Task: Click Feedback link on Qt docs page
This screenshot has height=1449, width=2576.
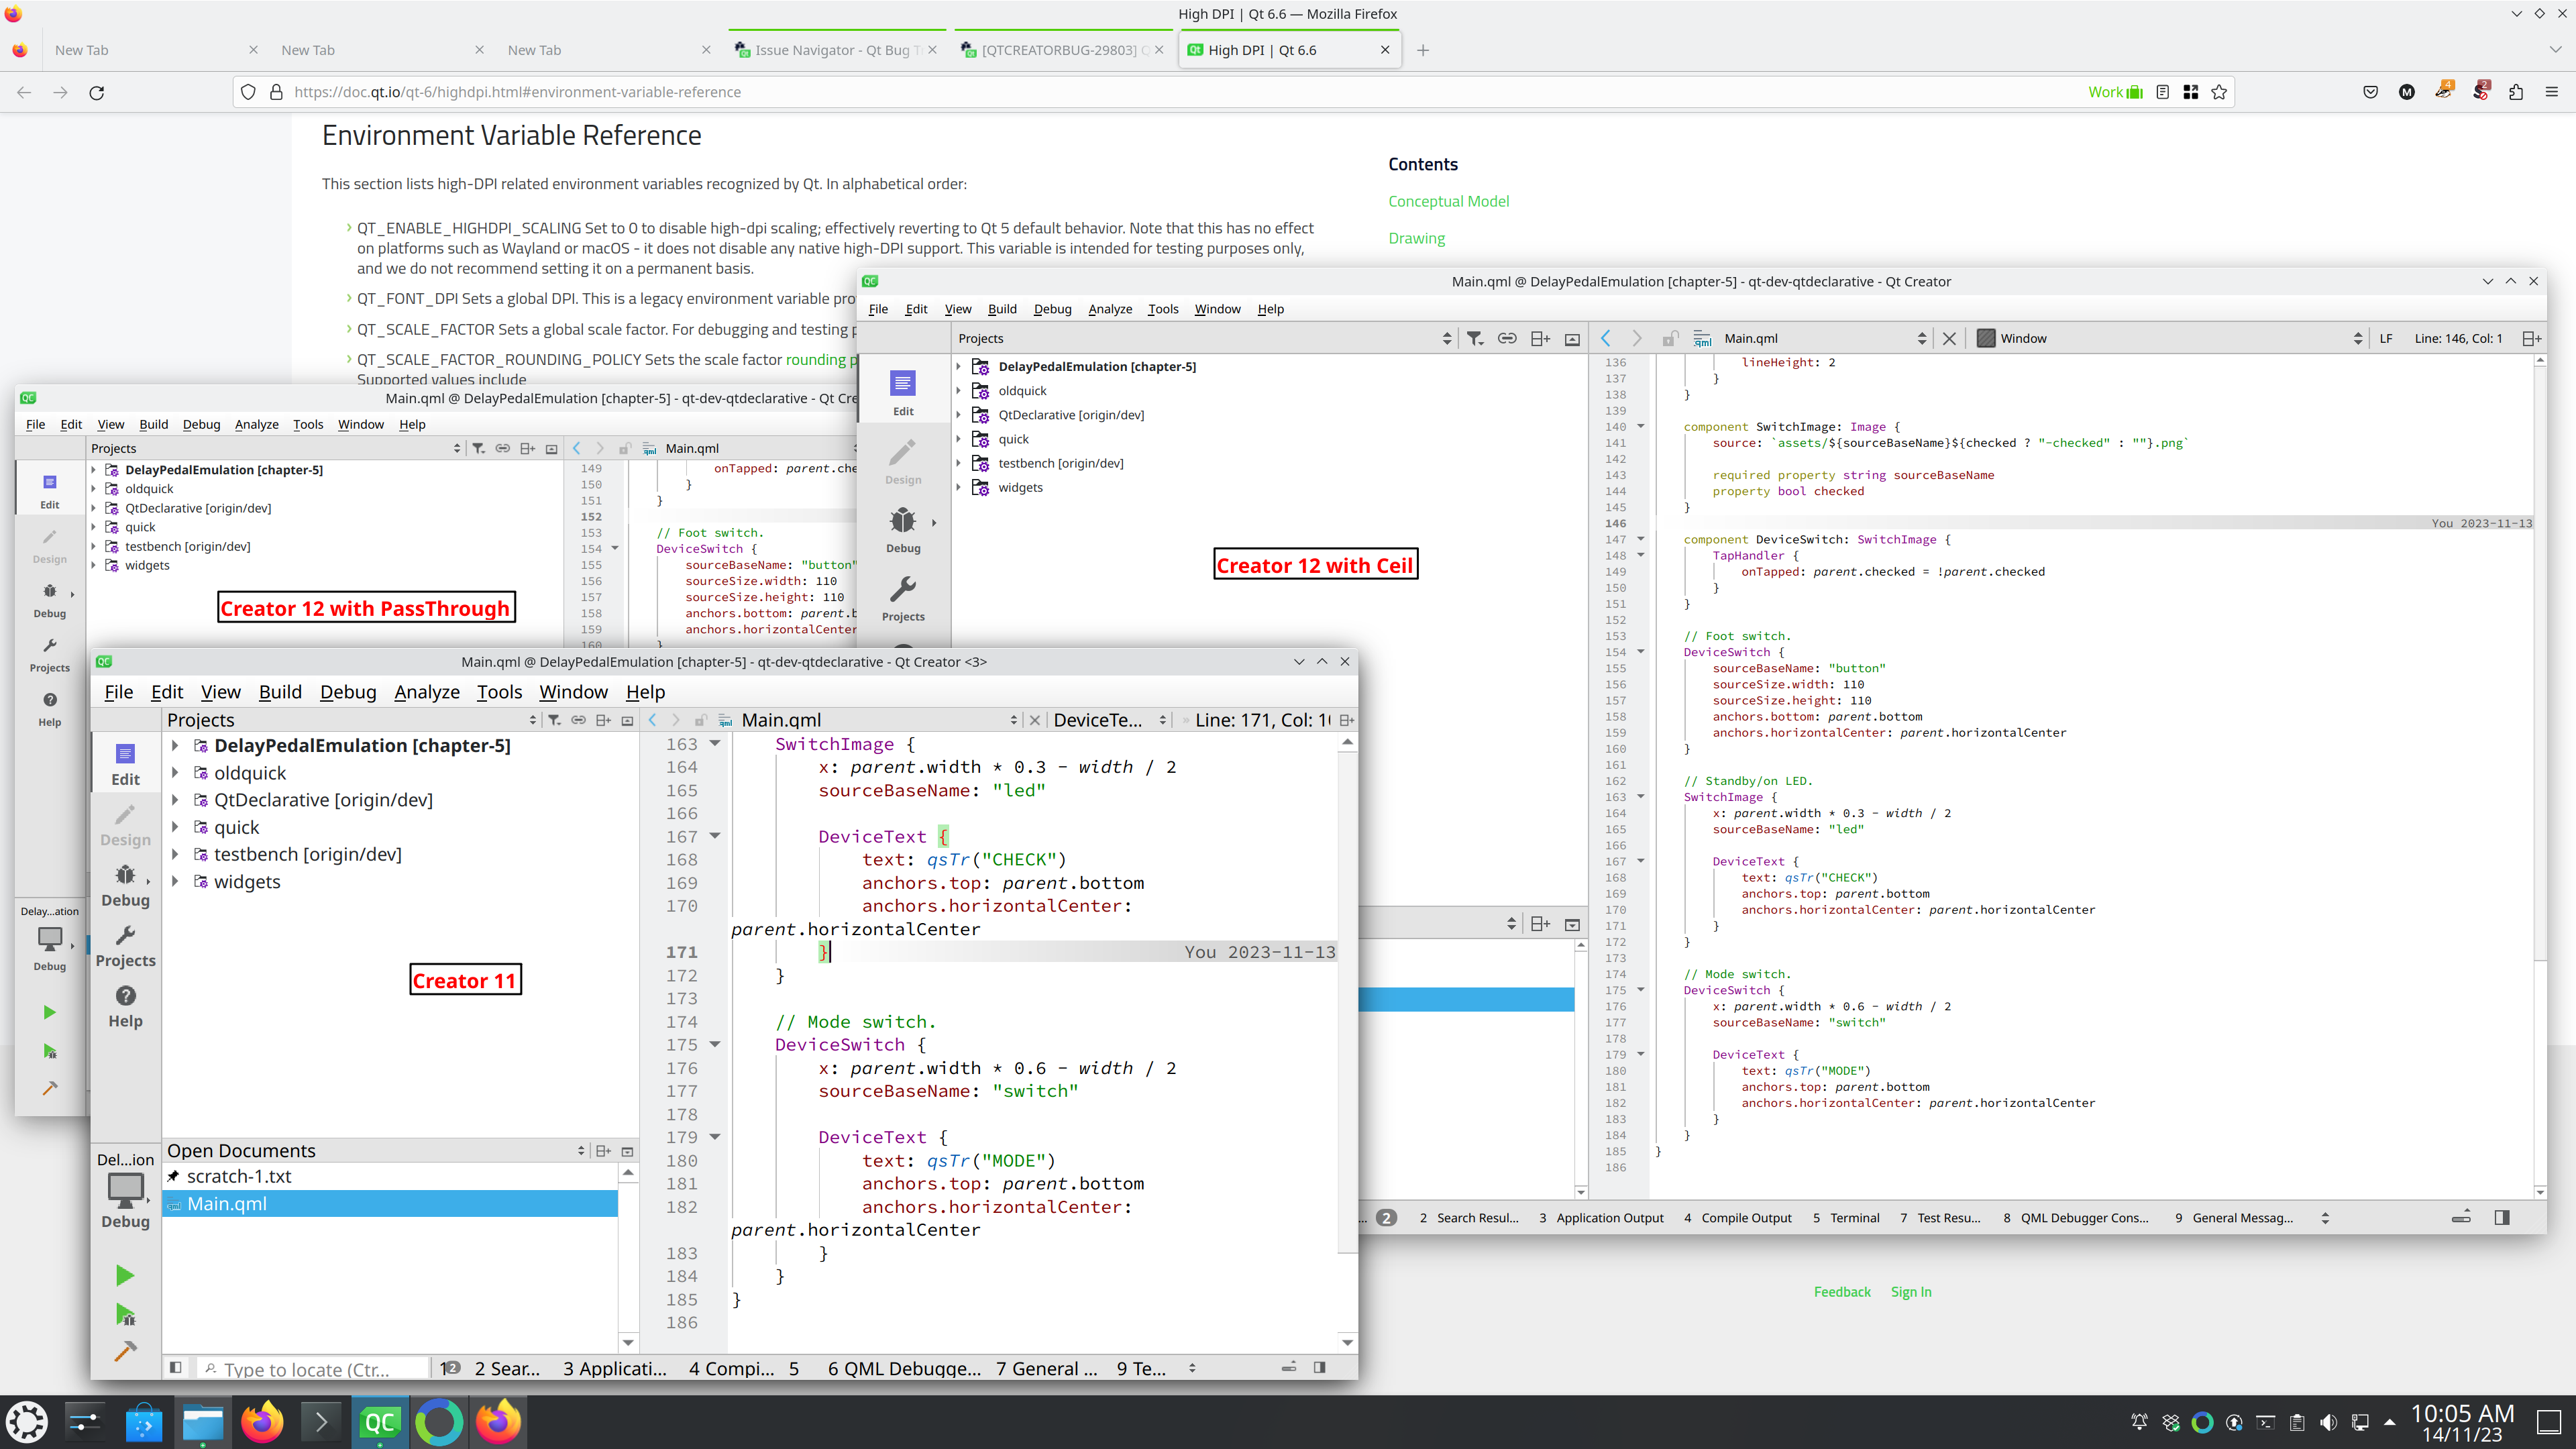Action: coord(1842,1292)
